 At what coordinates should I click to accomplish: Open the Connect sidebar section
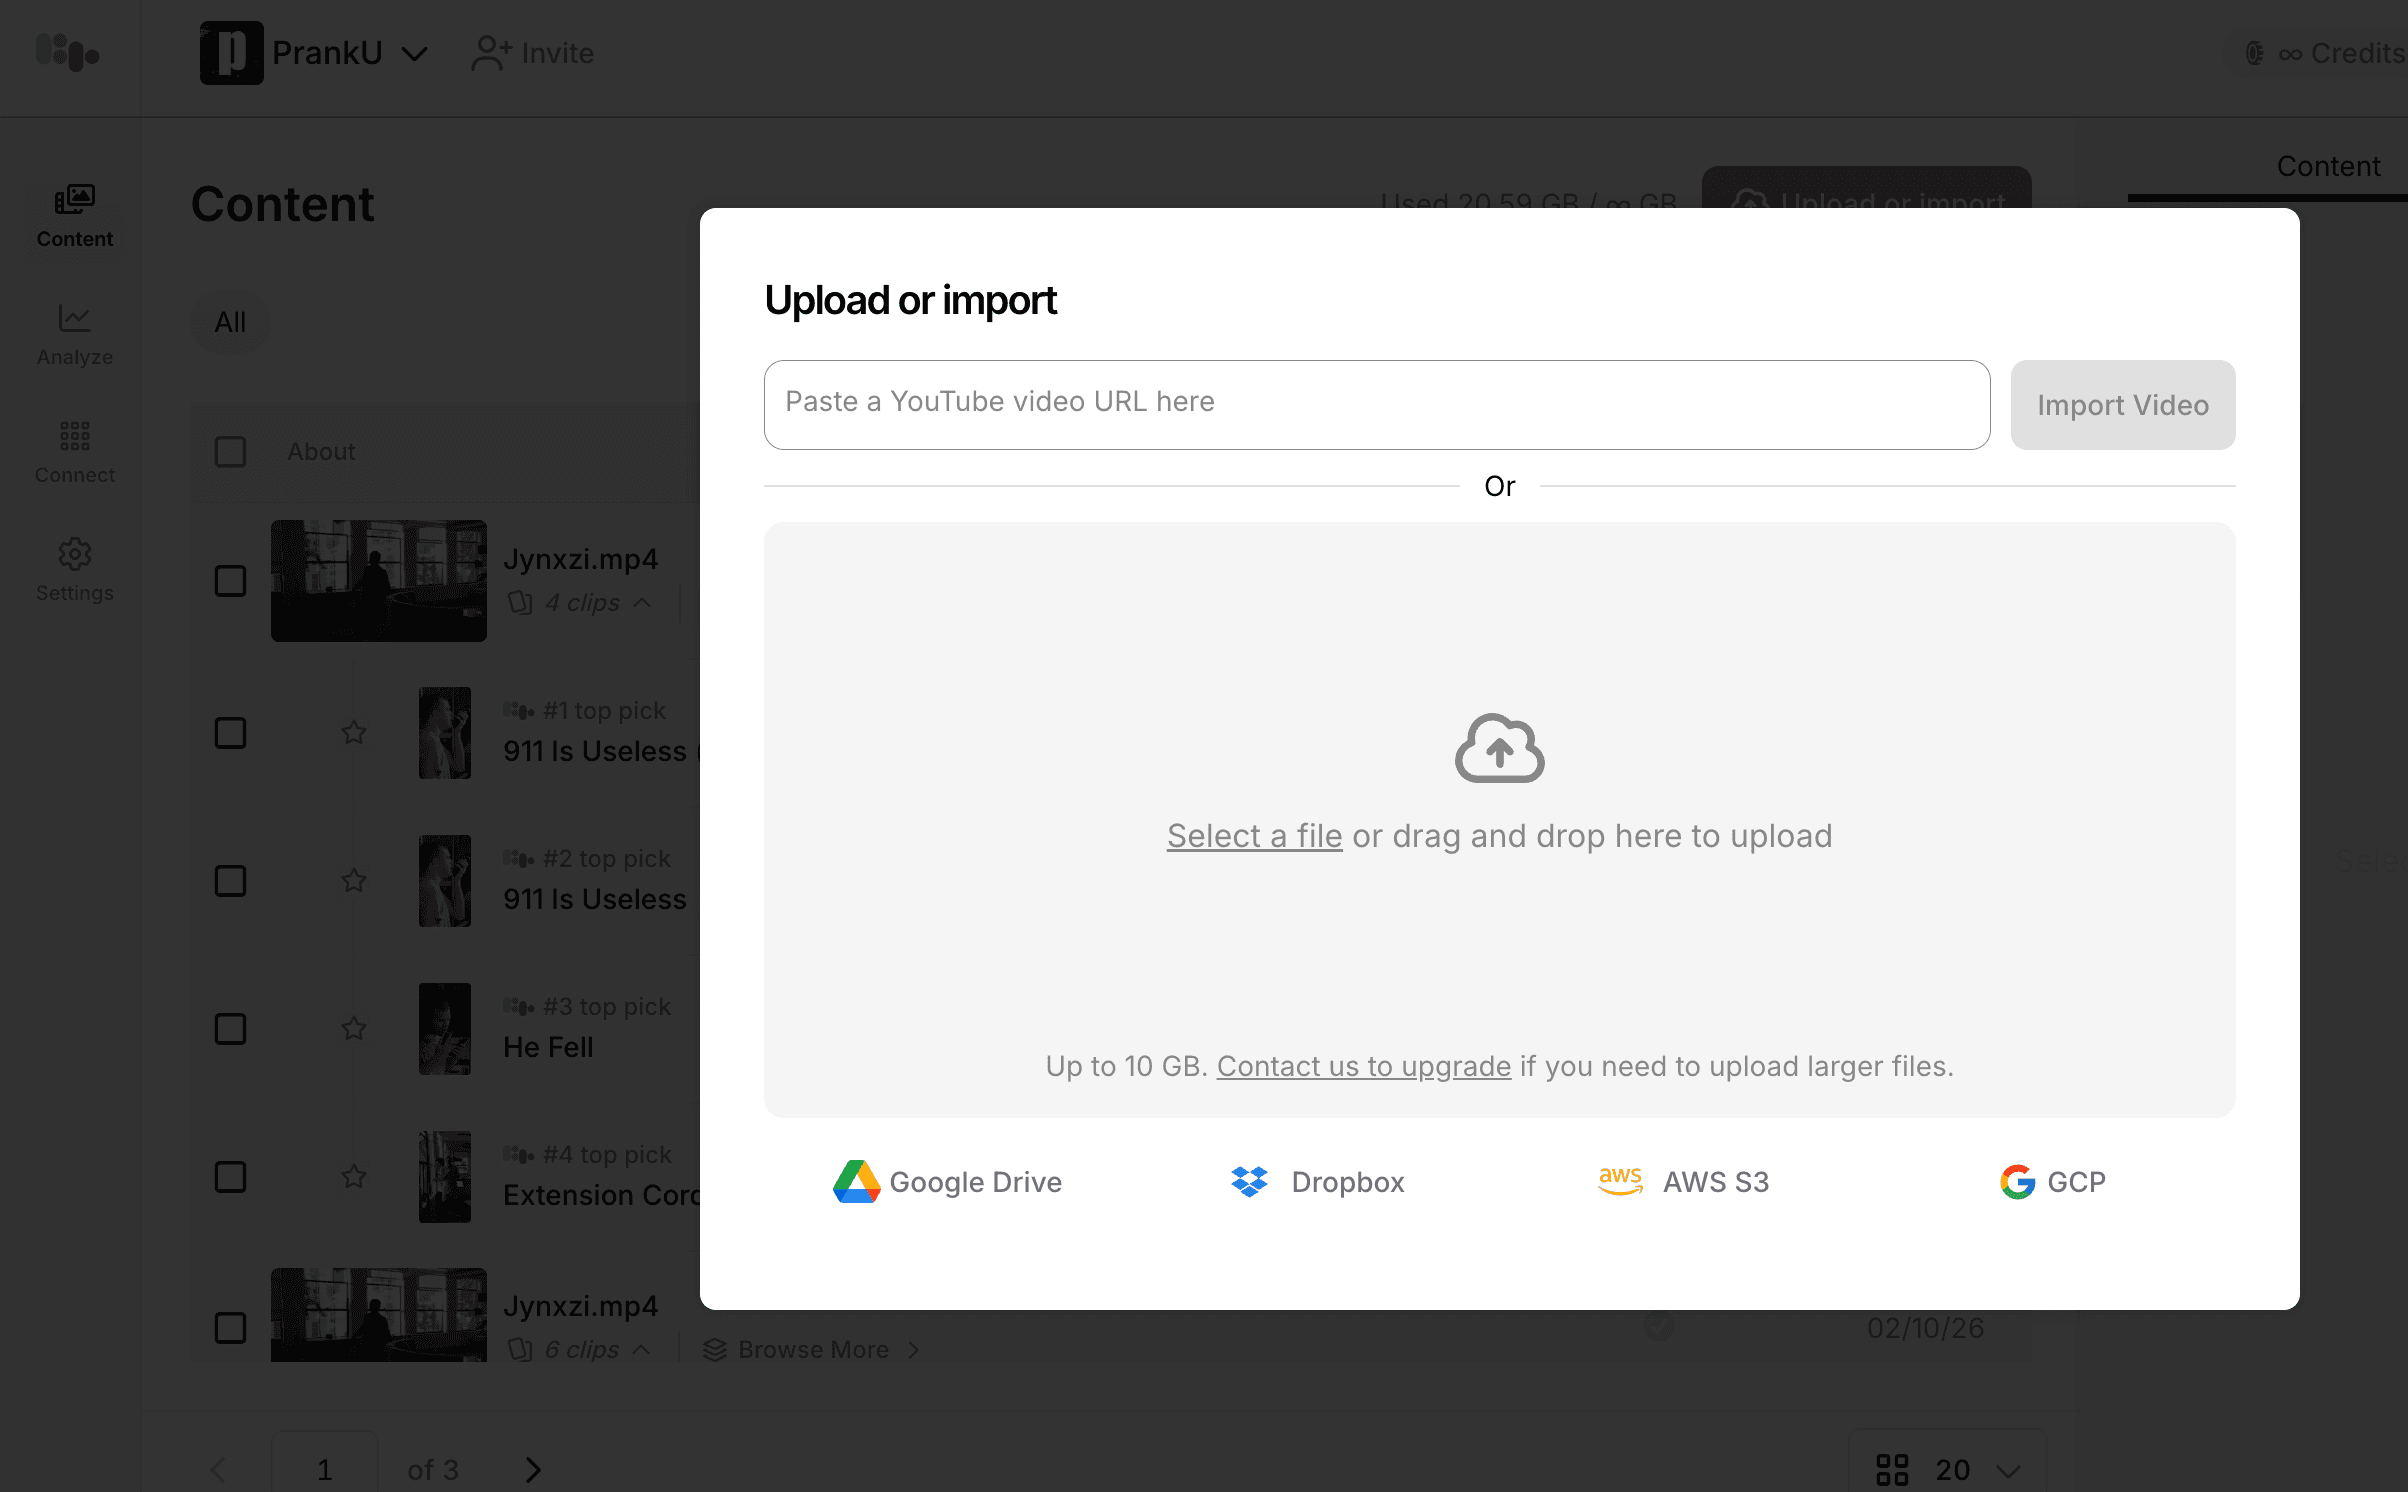[x=75, y=453]
